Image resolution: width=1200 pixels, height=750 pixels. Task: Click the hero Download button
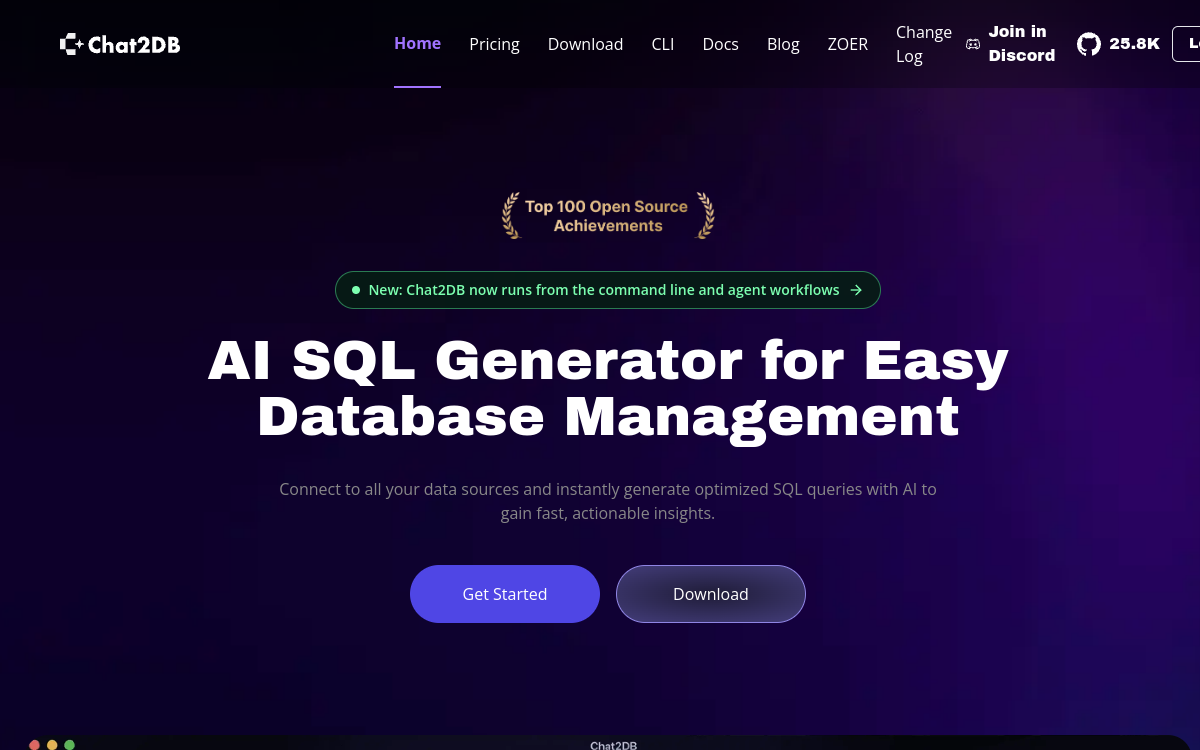[711, 594]
